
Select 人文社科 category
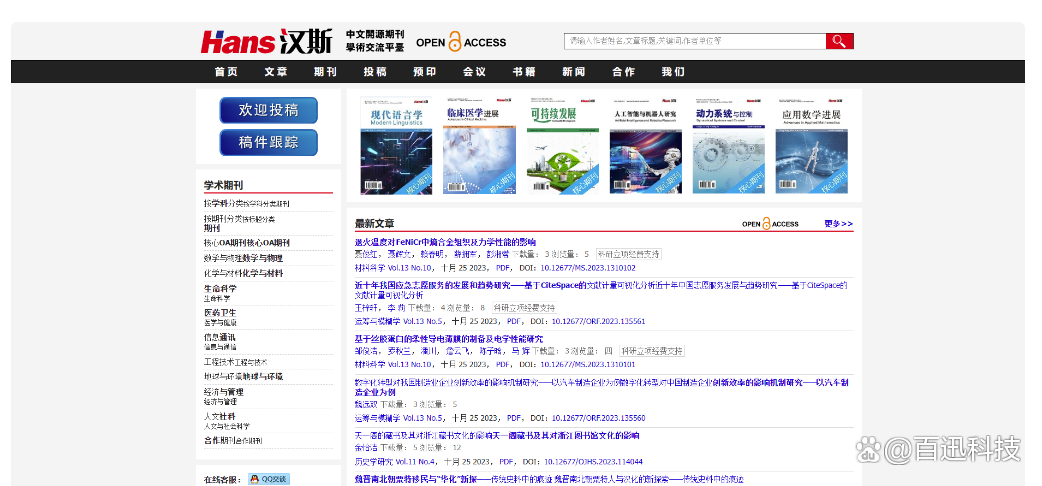click(227, 421)
